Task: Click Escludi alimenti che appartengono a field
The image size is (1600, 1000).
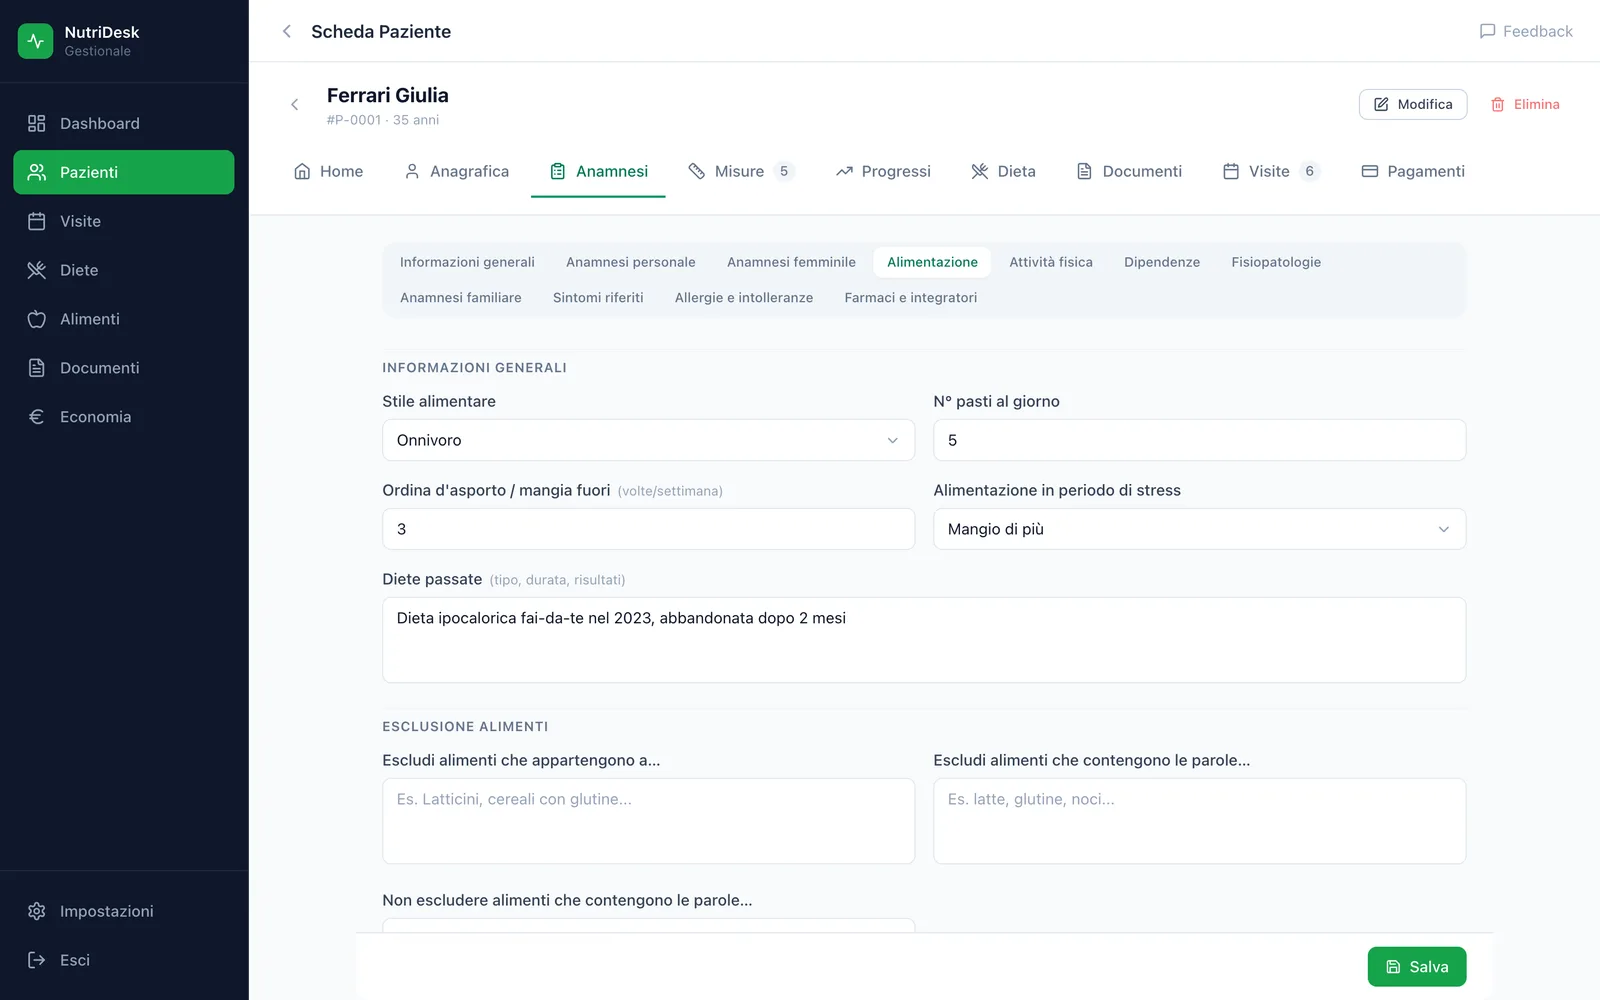Action: click(648, 821)
